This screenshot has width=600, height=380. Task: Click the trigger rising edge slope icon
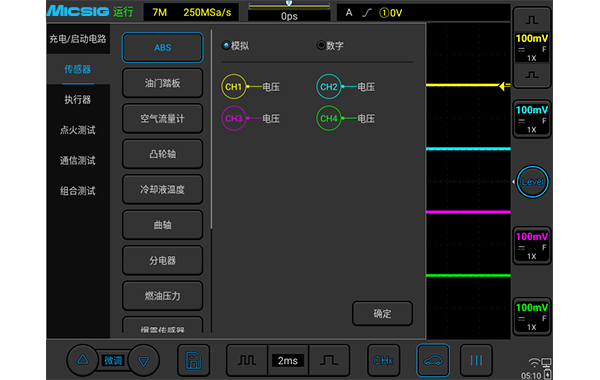click(367, 13)
